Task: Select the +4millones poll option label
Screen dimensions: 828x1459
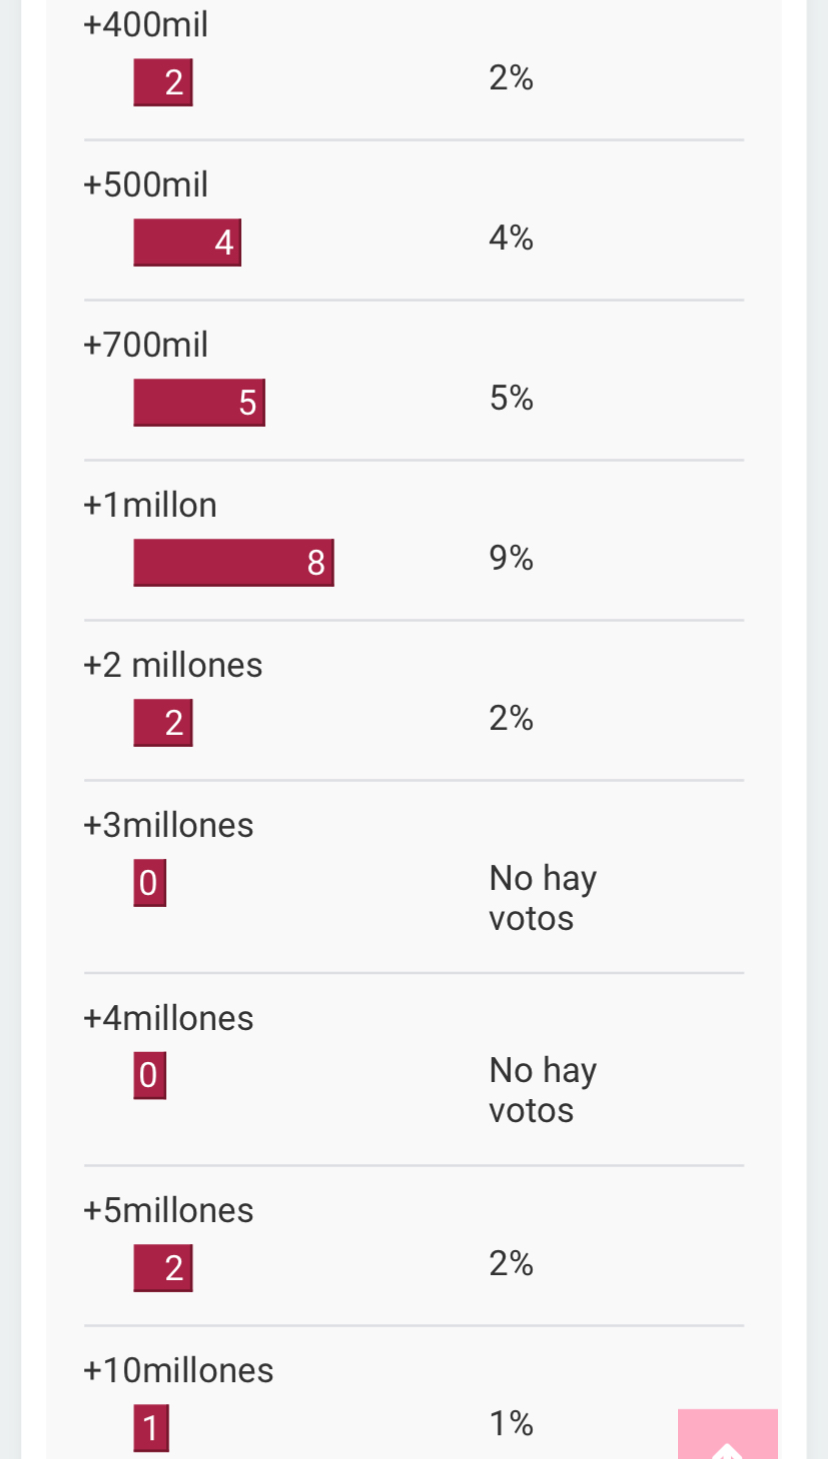Action: [x=169, y=1018]
